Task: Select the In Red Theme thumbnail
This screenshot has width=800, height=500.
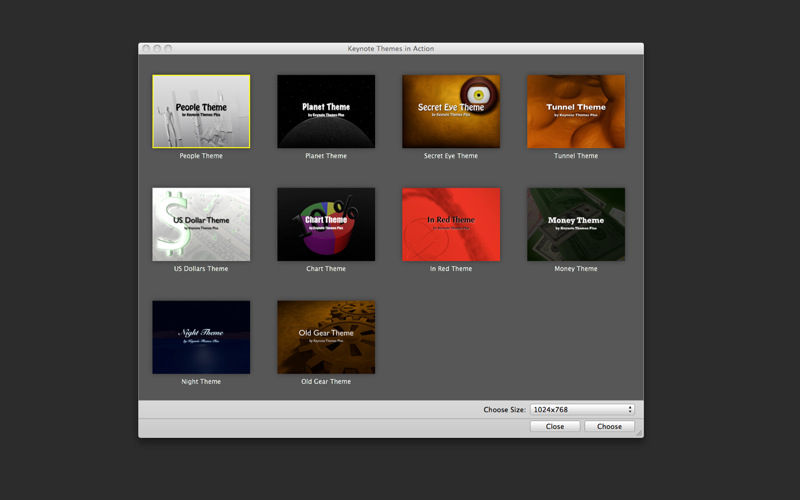Action: pyautogui.click(x=451, y=224)
